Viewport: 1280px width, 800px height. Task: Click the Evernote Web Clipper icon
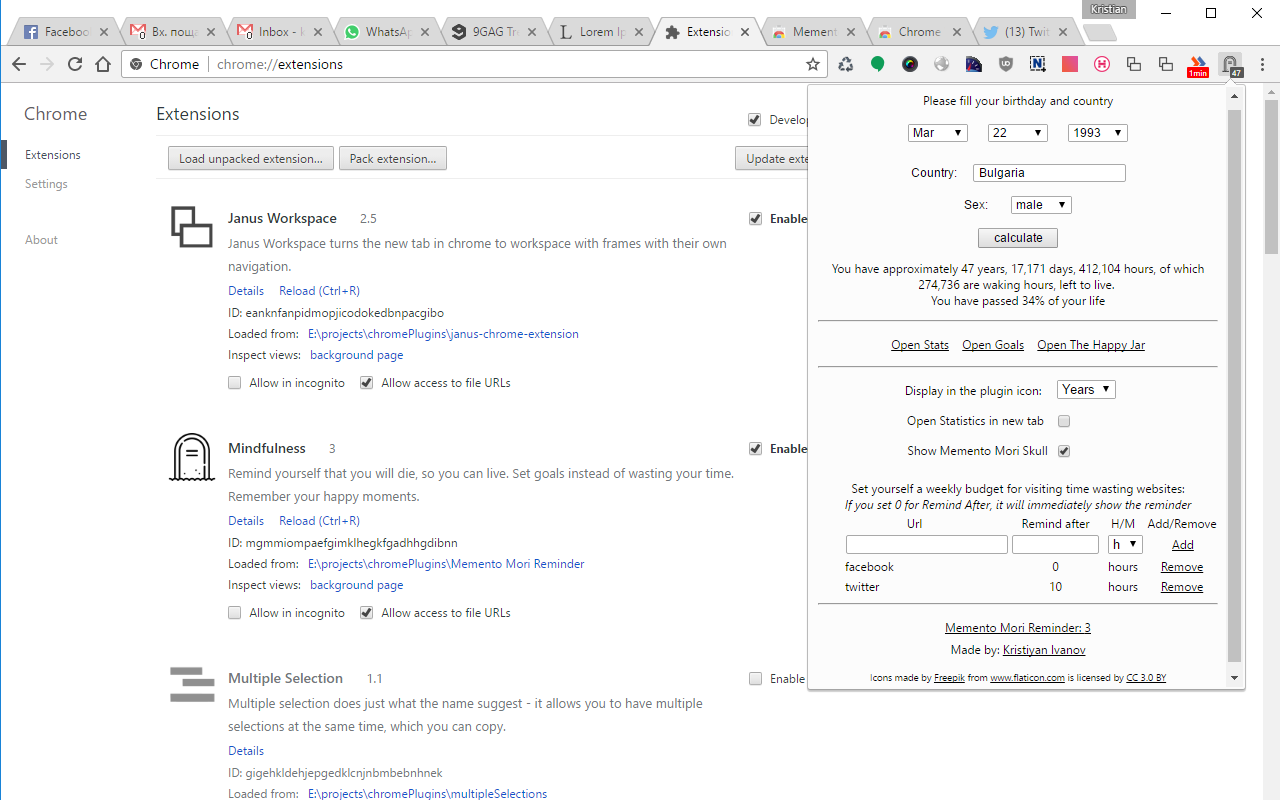[1037, 62]
